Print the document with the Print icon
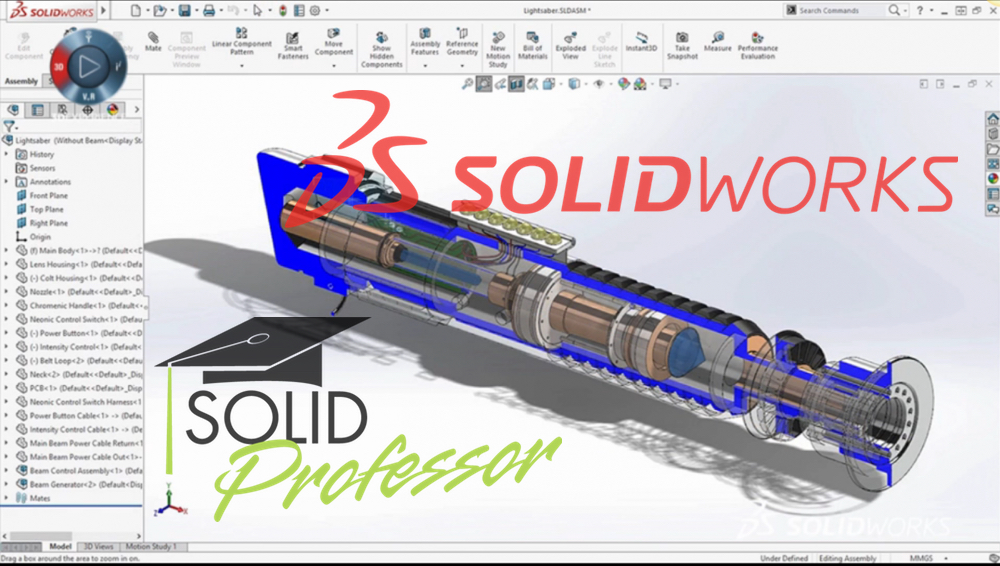The width and height of the screenshot is (1000, 566). coord(209,10)
